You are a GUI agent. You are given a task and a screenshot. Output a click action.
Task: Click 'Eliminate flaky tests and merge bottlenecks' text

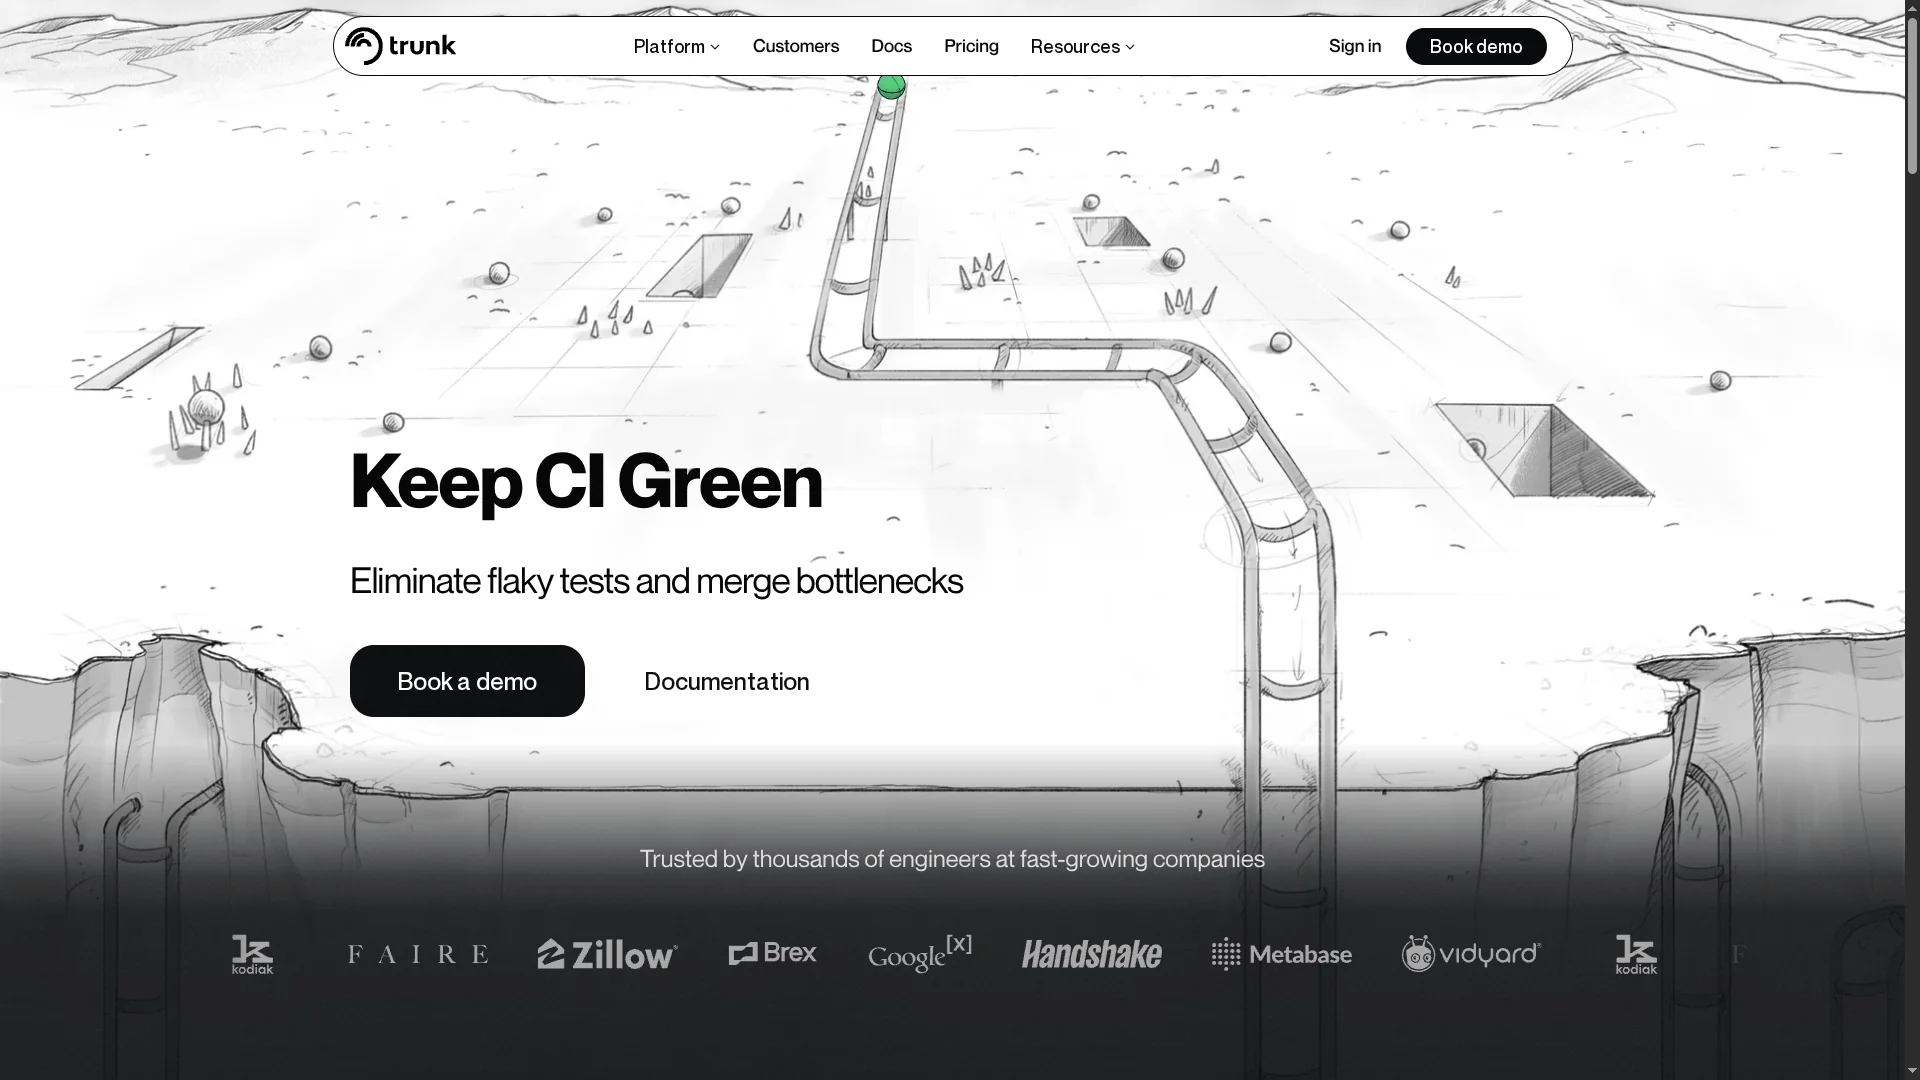(x=656, y=581)
